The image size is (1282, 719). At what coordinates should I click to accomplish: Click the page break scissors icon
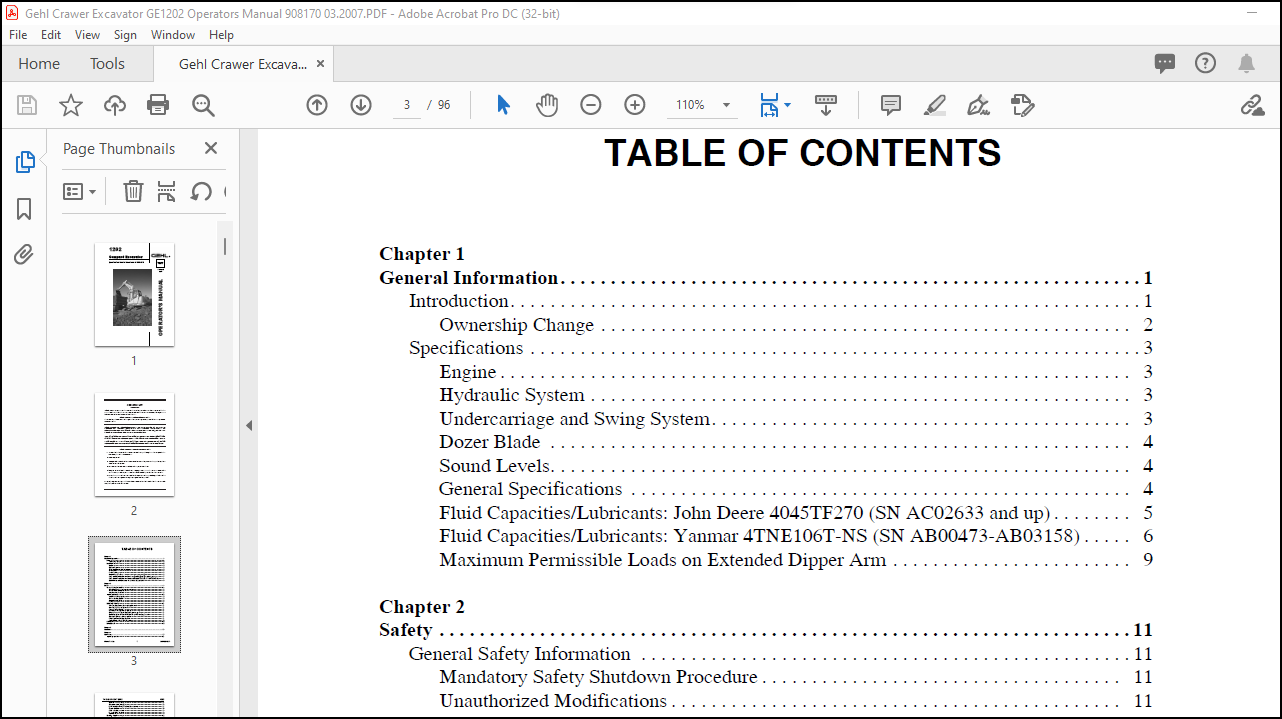(167, 191)
